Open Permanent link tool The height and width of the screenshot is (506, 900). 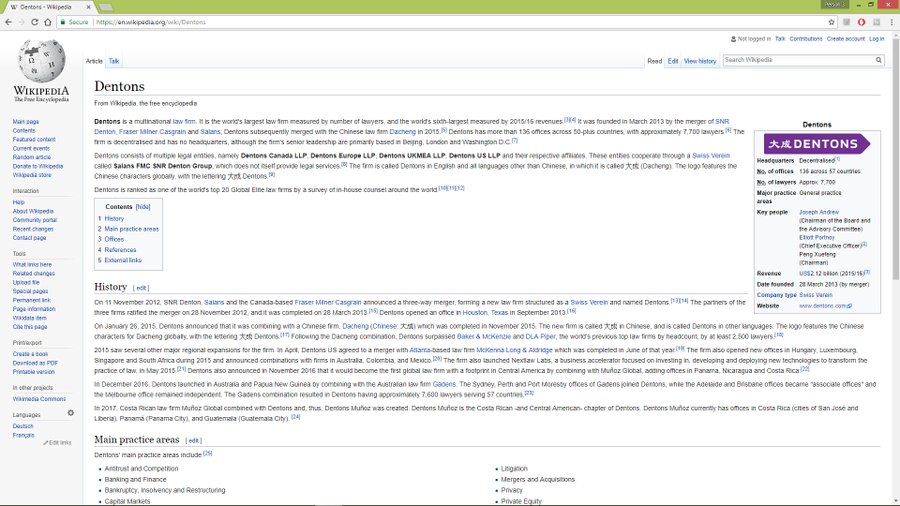tap(32, 300)
